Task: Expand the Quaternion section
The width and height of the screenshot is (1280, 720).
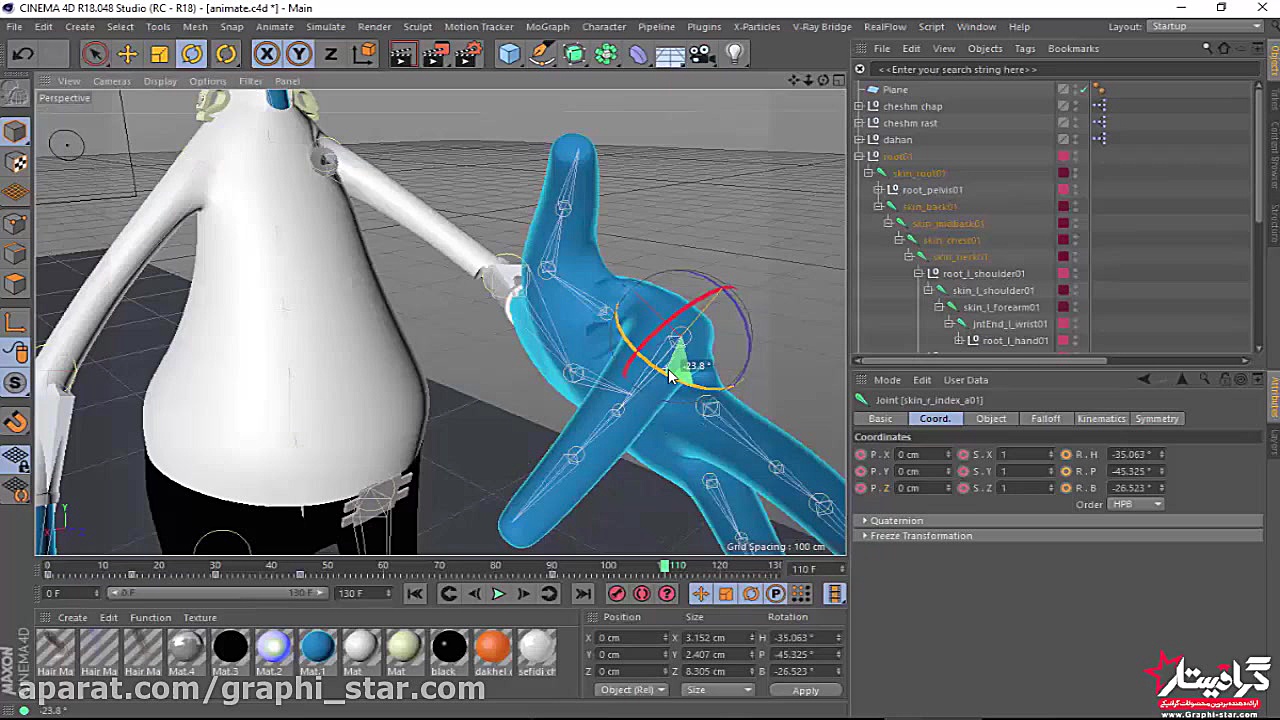Action: [x=866, y=521]
